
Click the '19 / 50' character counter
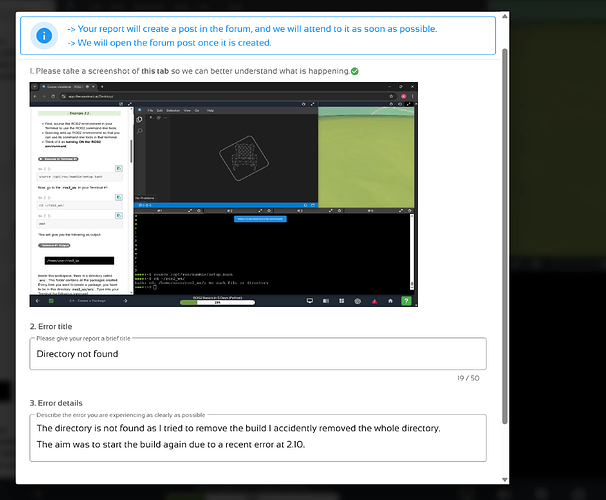click(468, 378)
